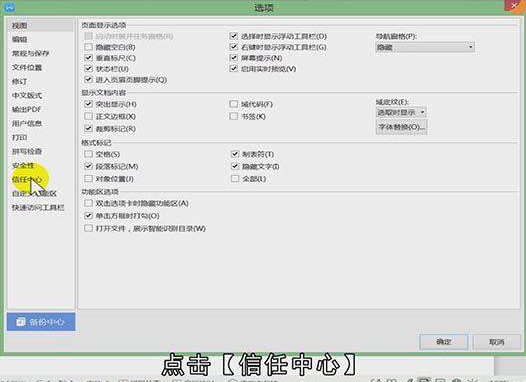The height and width of the screenshot is (382, 526).
Task: Expand the 导航窗格(P) dropdown
Action: [425, 47]
